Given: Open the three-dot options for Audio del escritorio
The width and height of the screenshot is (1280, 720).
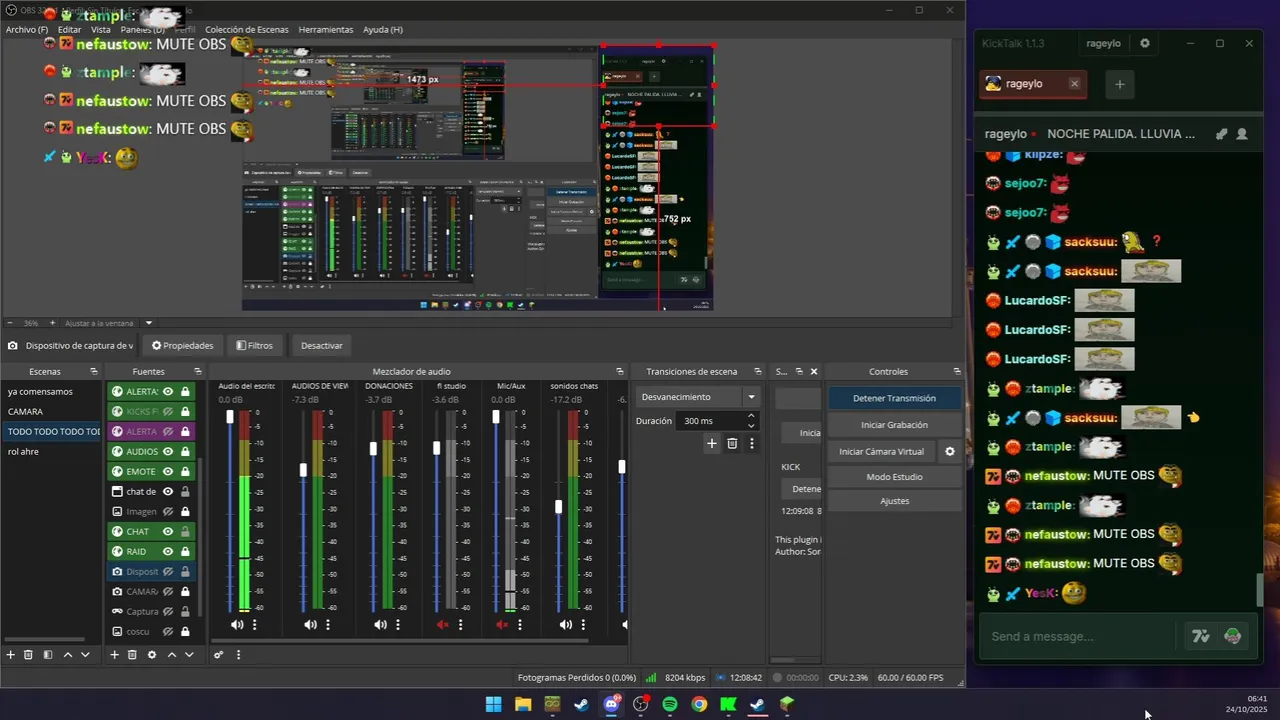Looking at the screenshot, I should click(255, 625).
